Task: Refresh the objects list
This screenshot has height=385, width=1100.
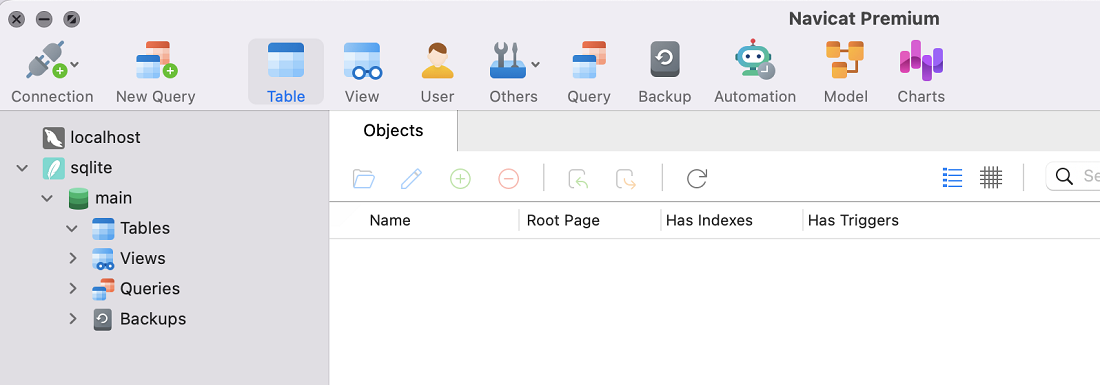Action: [697, 178]
